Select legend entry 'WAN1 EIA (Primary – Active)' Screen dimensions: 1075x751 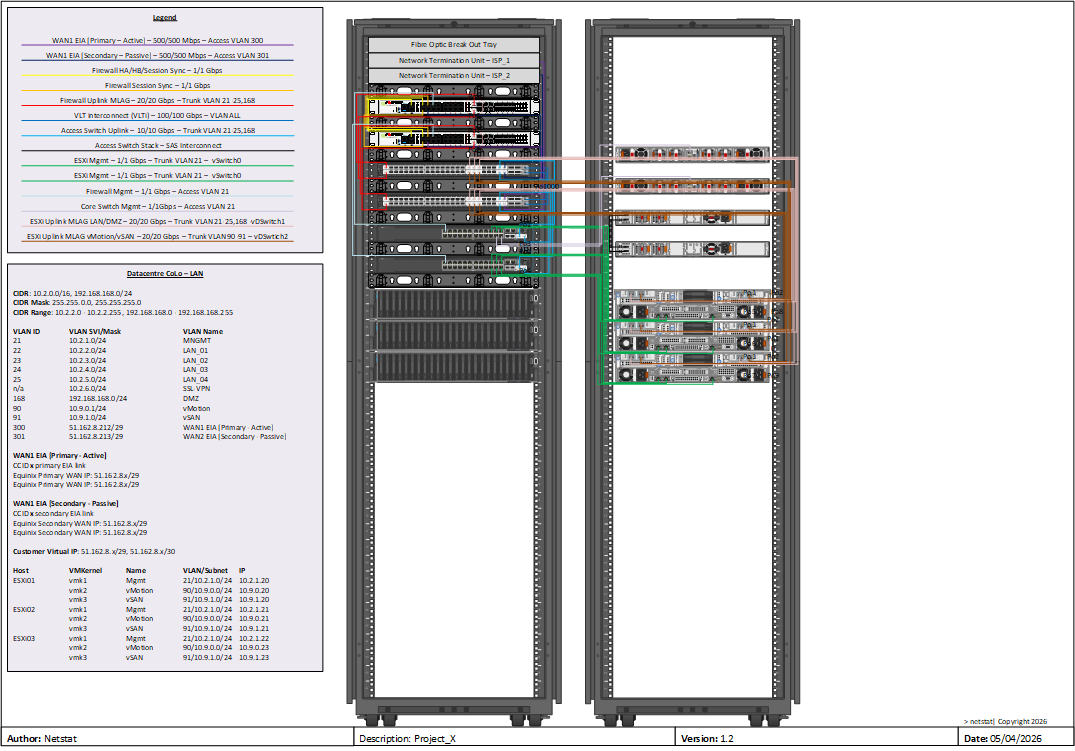click(x=158, y=40)
